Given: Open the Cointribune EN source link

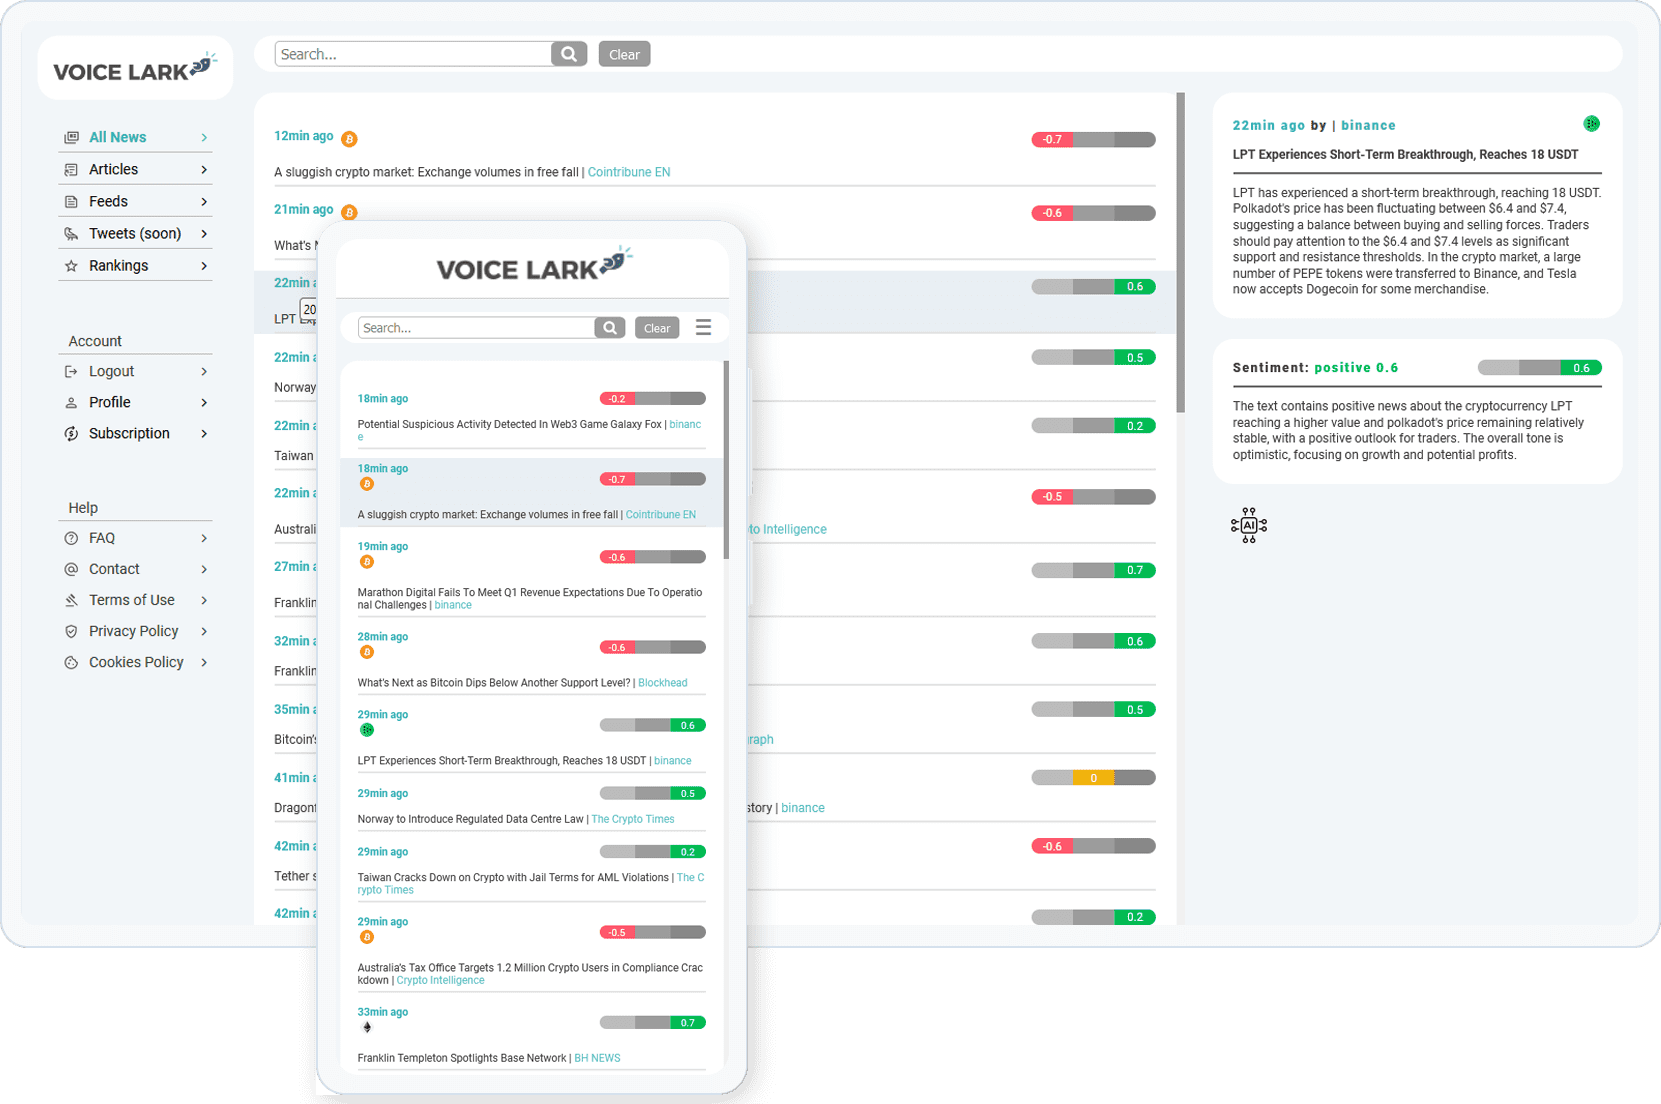Looking at the screenshot, I should pyautogui.click(x=628, y=172).
